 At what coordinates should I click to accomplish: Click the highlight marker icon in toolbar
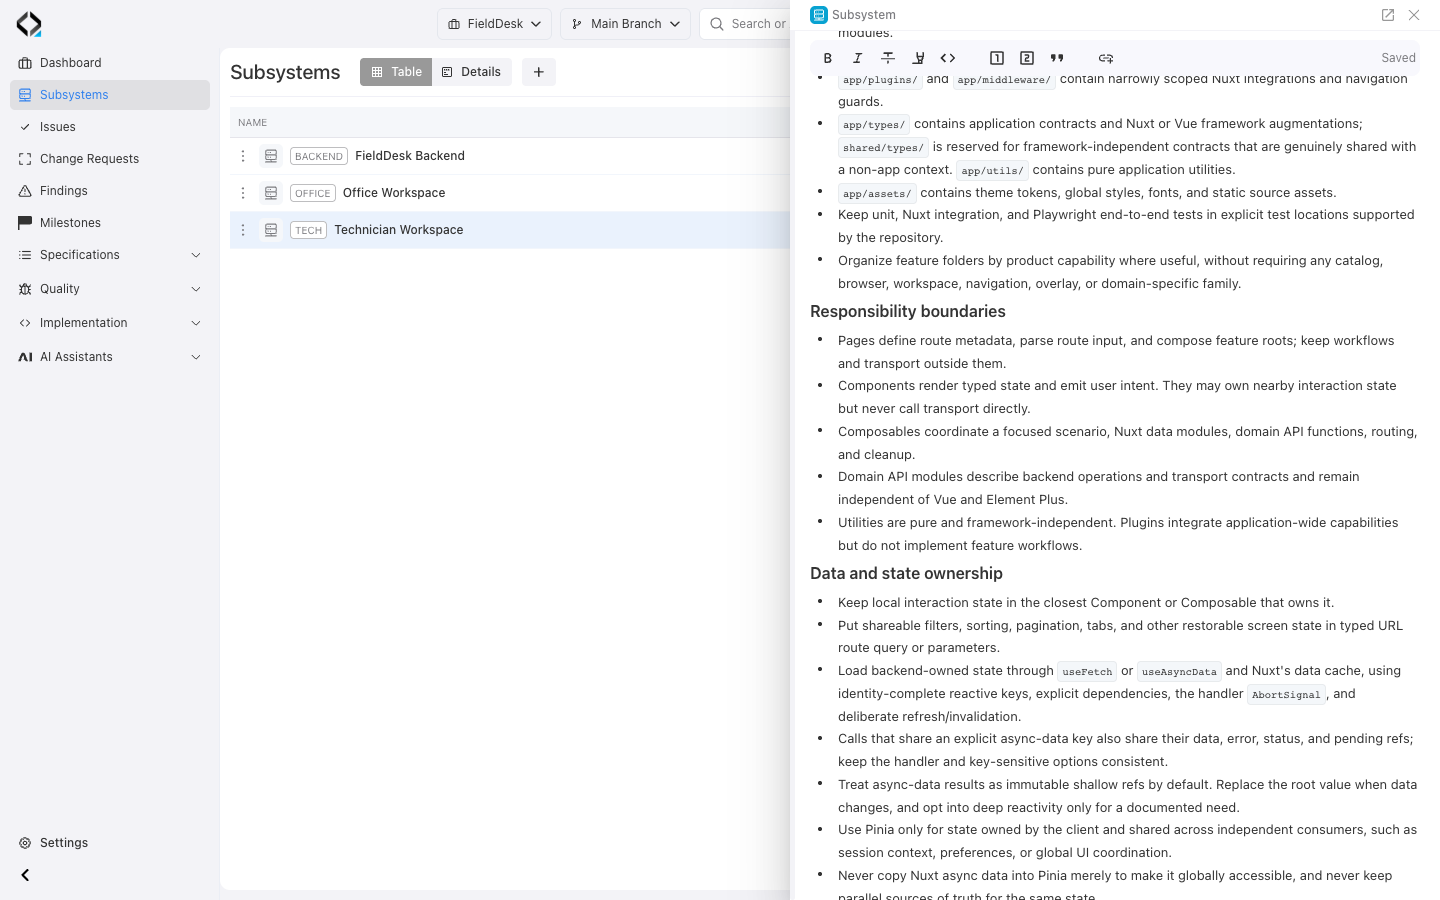click(918, 58)
